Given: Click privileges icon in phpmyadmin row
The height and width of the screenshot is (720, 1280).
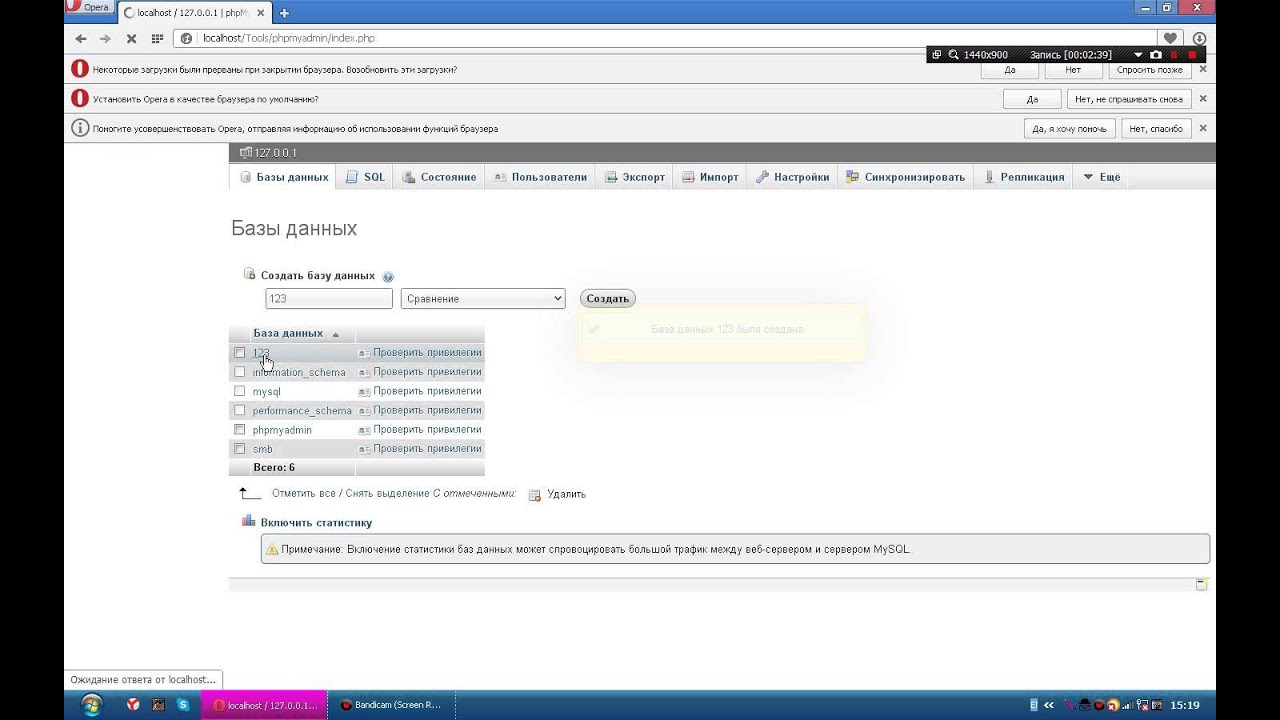Looking at the screenshot, I should coord(364,430).
